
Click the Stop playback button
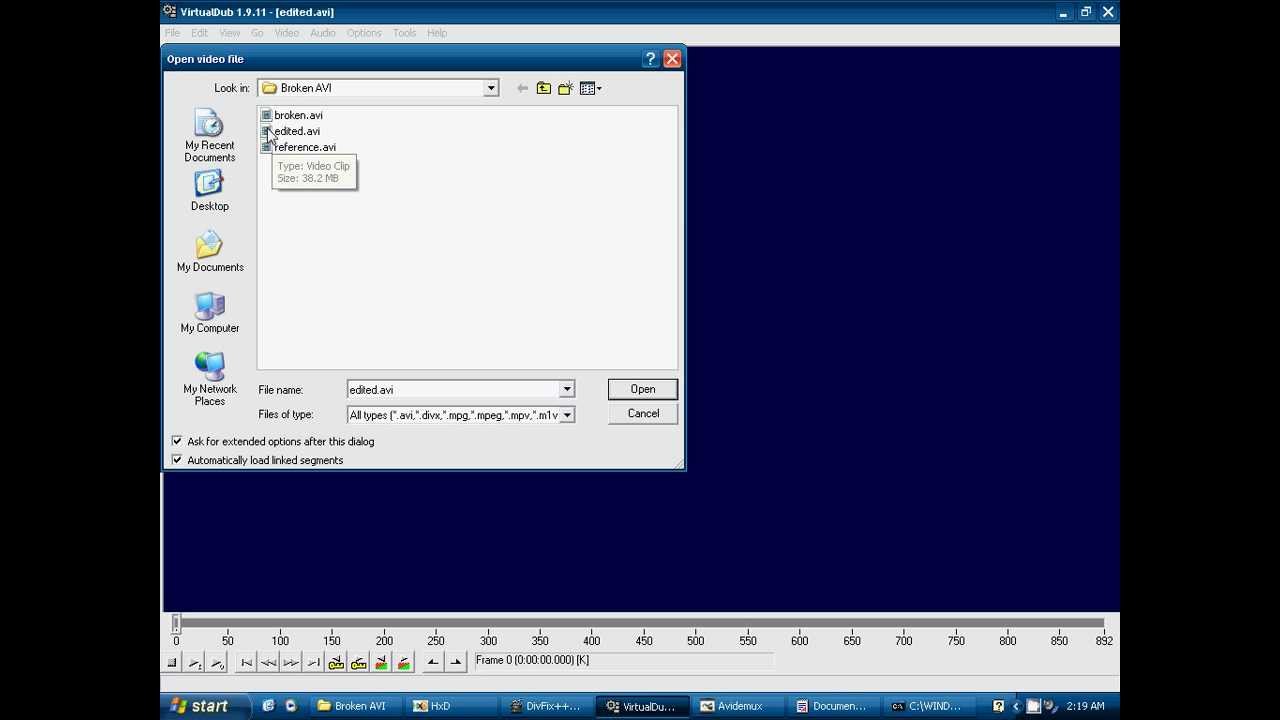[x=172, y=662]
